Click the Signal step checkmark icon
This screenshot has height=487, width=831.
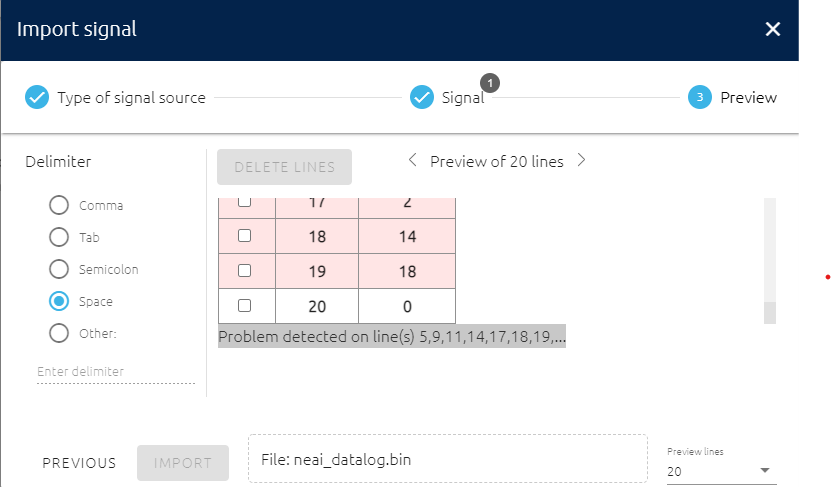422,98
